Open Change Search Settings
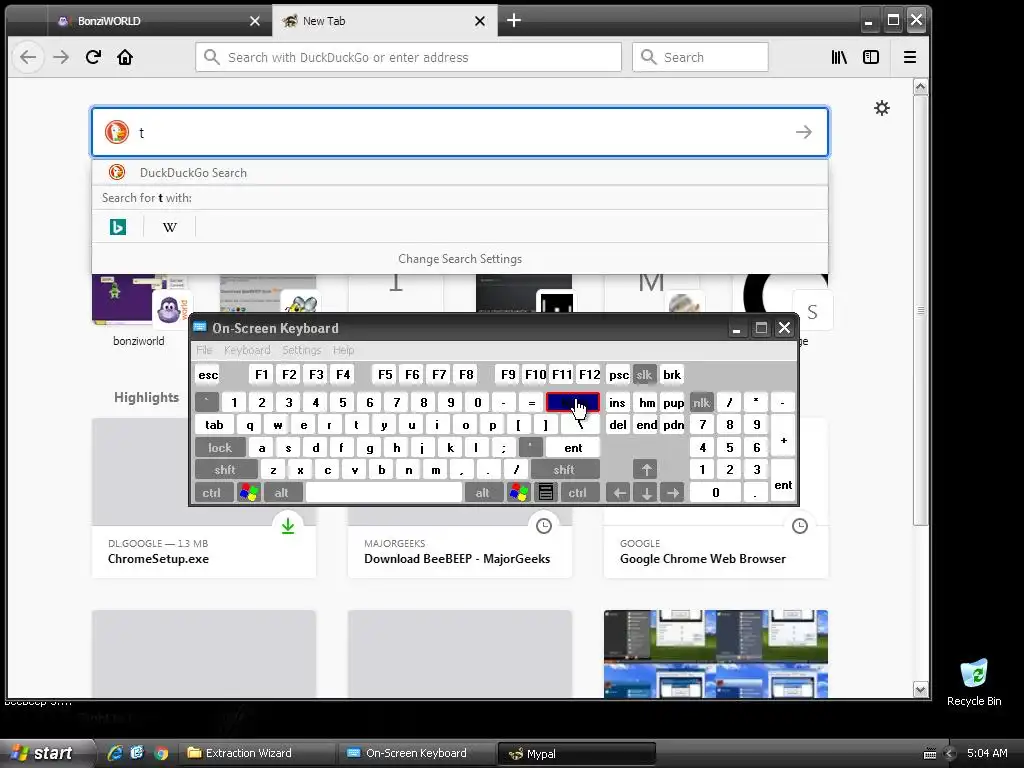 pyautogui.click(x=460, y=259)
